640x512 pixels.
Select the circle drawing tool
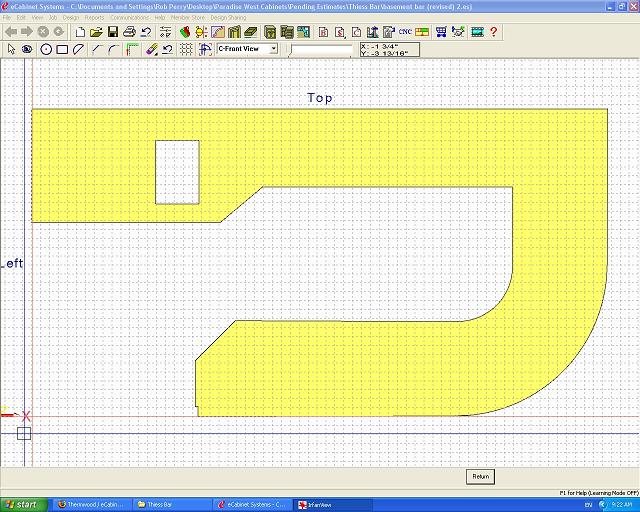46,49
